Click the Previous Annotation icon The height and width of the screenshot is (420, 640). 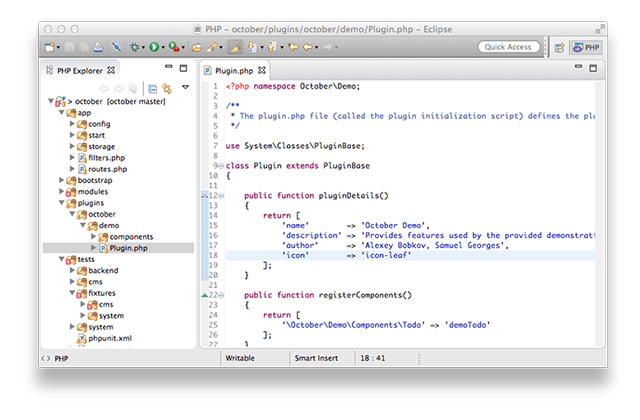click(x=272, y=47)
